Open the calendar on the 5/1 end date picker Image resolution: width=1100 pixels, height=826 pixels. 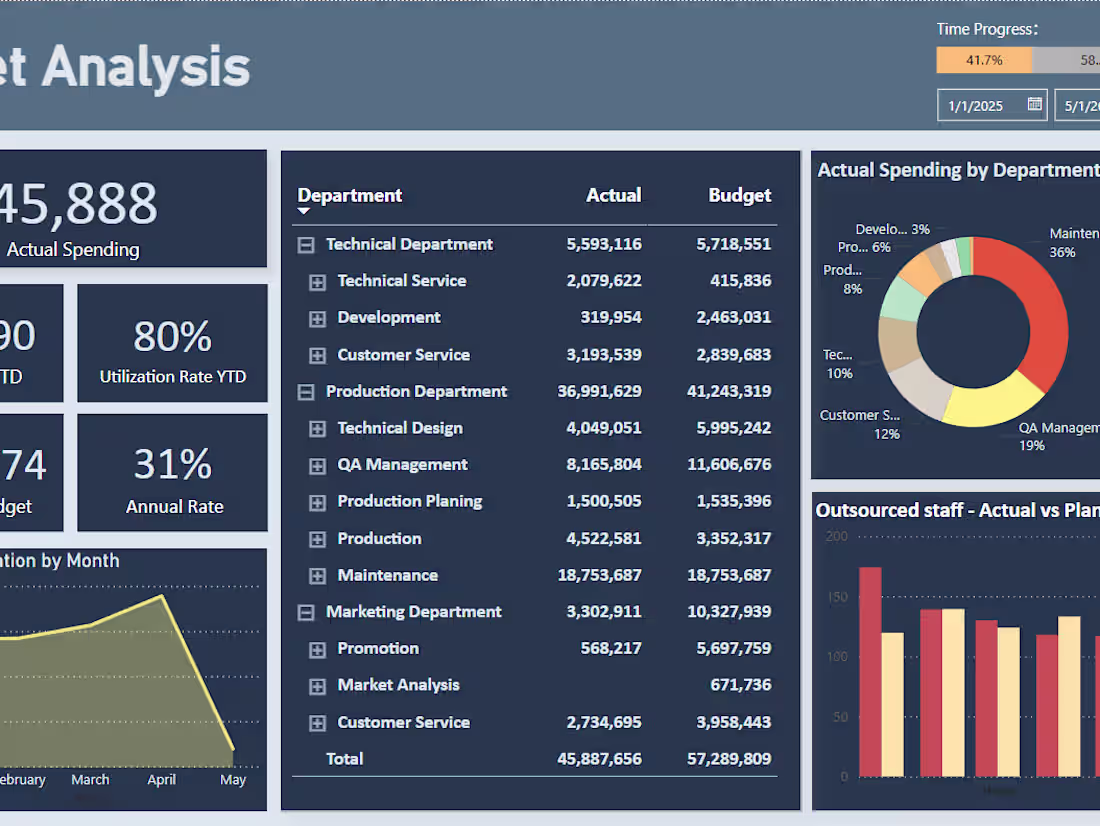[1095, 104]
